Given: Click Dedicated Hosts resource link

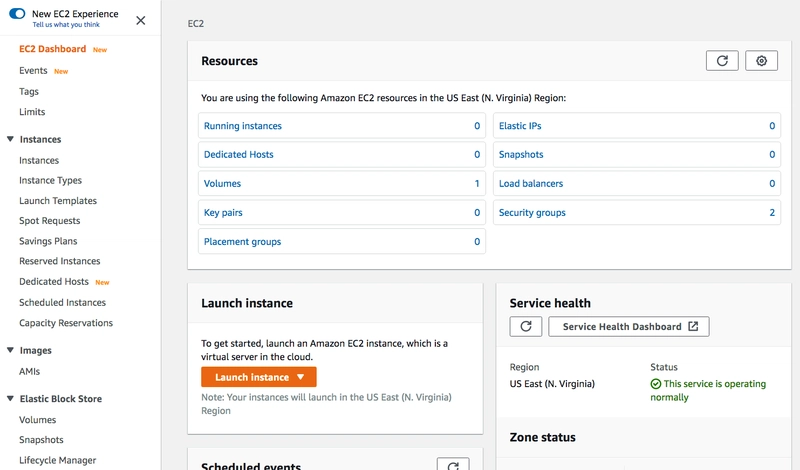Looking at the screenshot, I should (x=239, y=154).
